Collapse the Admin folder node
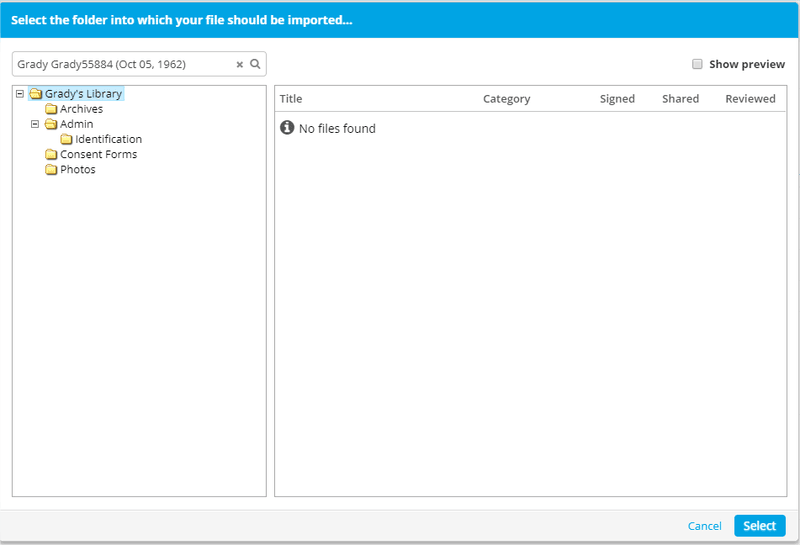This screenshot has width=800, height=545. 35,124
